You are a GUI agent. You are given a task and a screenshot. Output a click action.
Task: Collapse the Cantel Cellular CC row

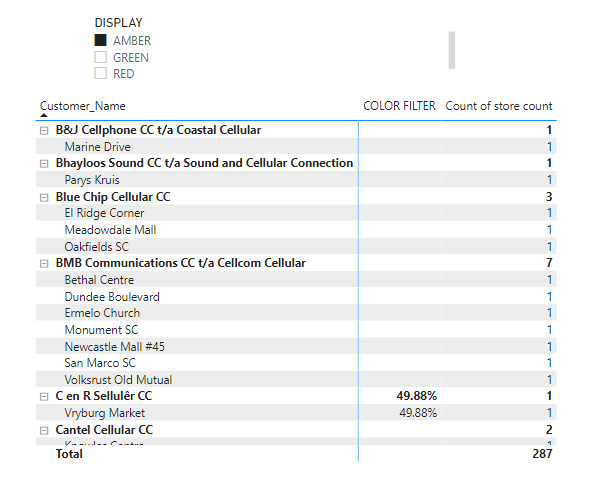44,431
